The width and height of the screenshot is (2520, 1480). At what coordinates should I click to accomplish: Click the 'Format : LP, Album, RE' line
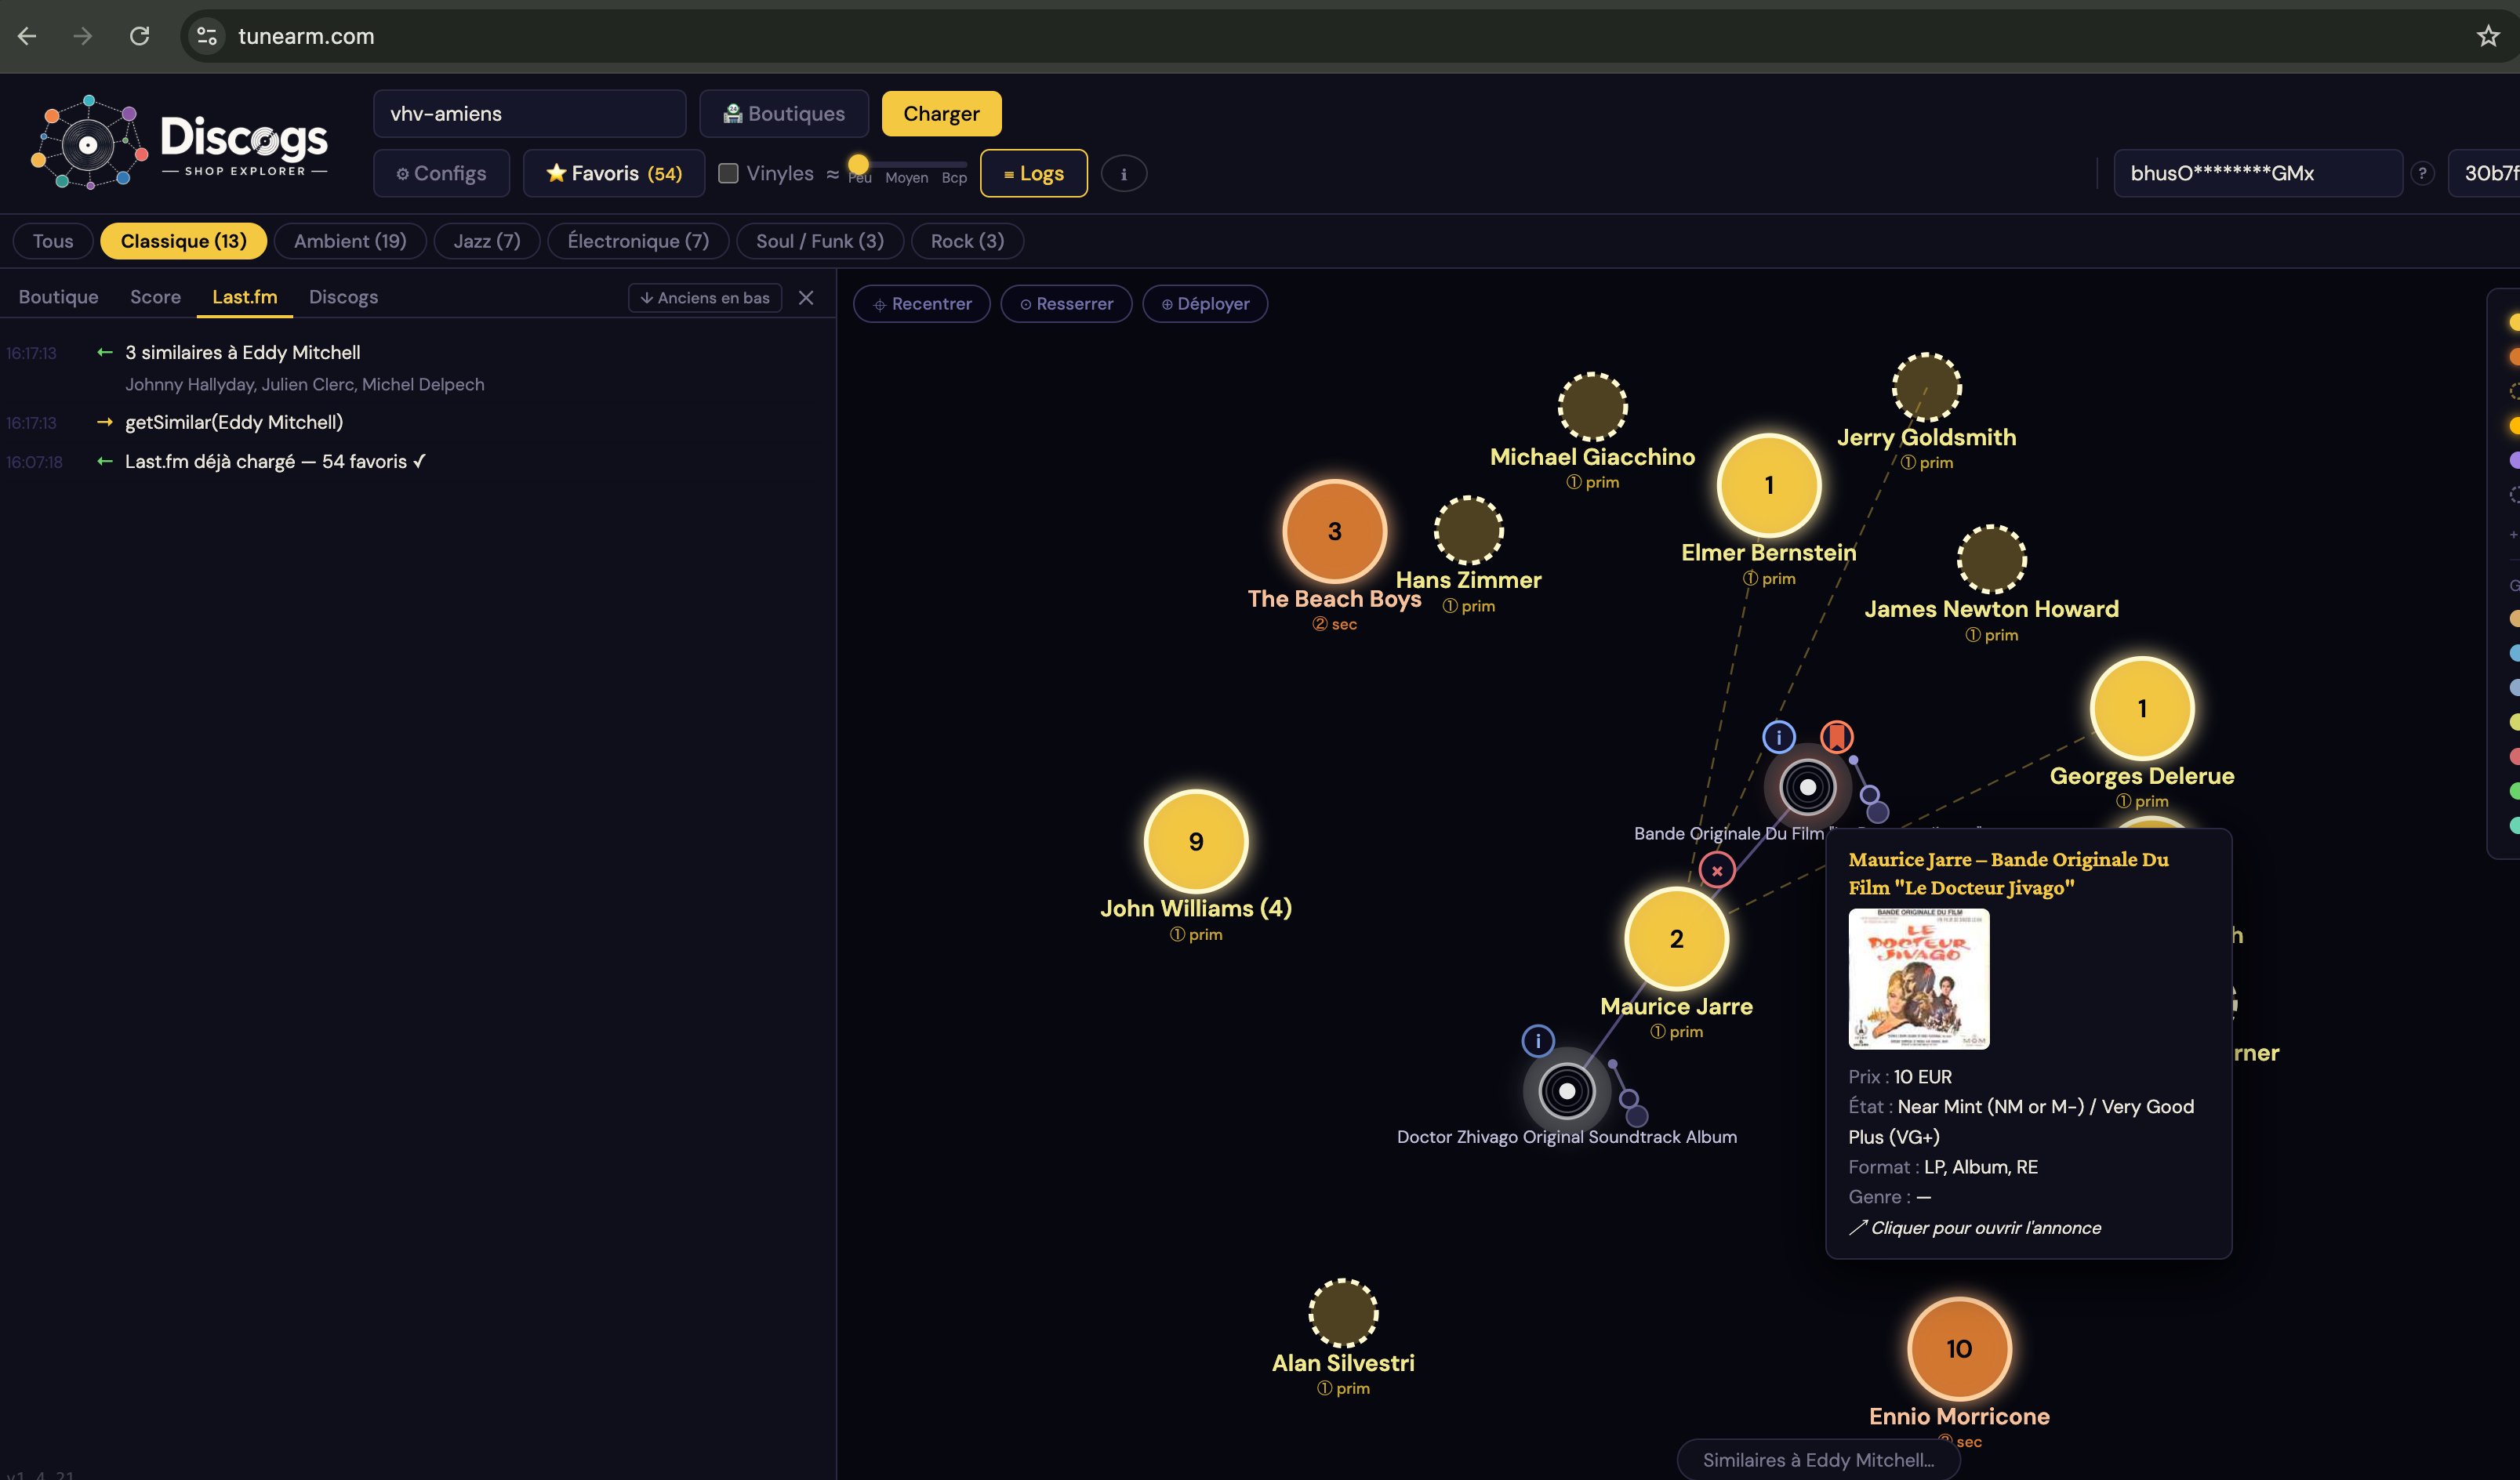point(1943,1167)
